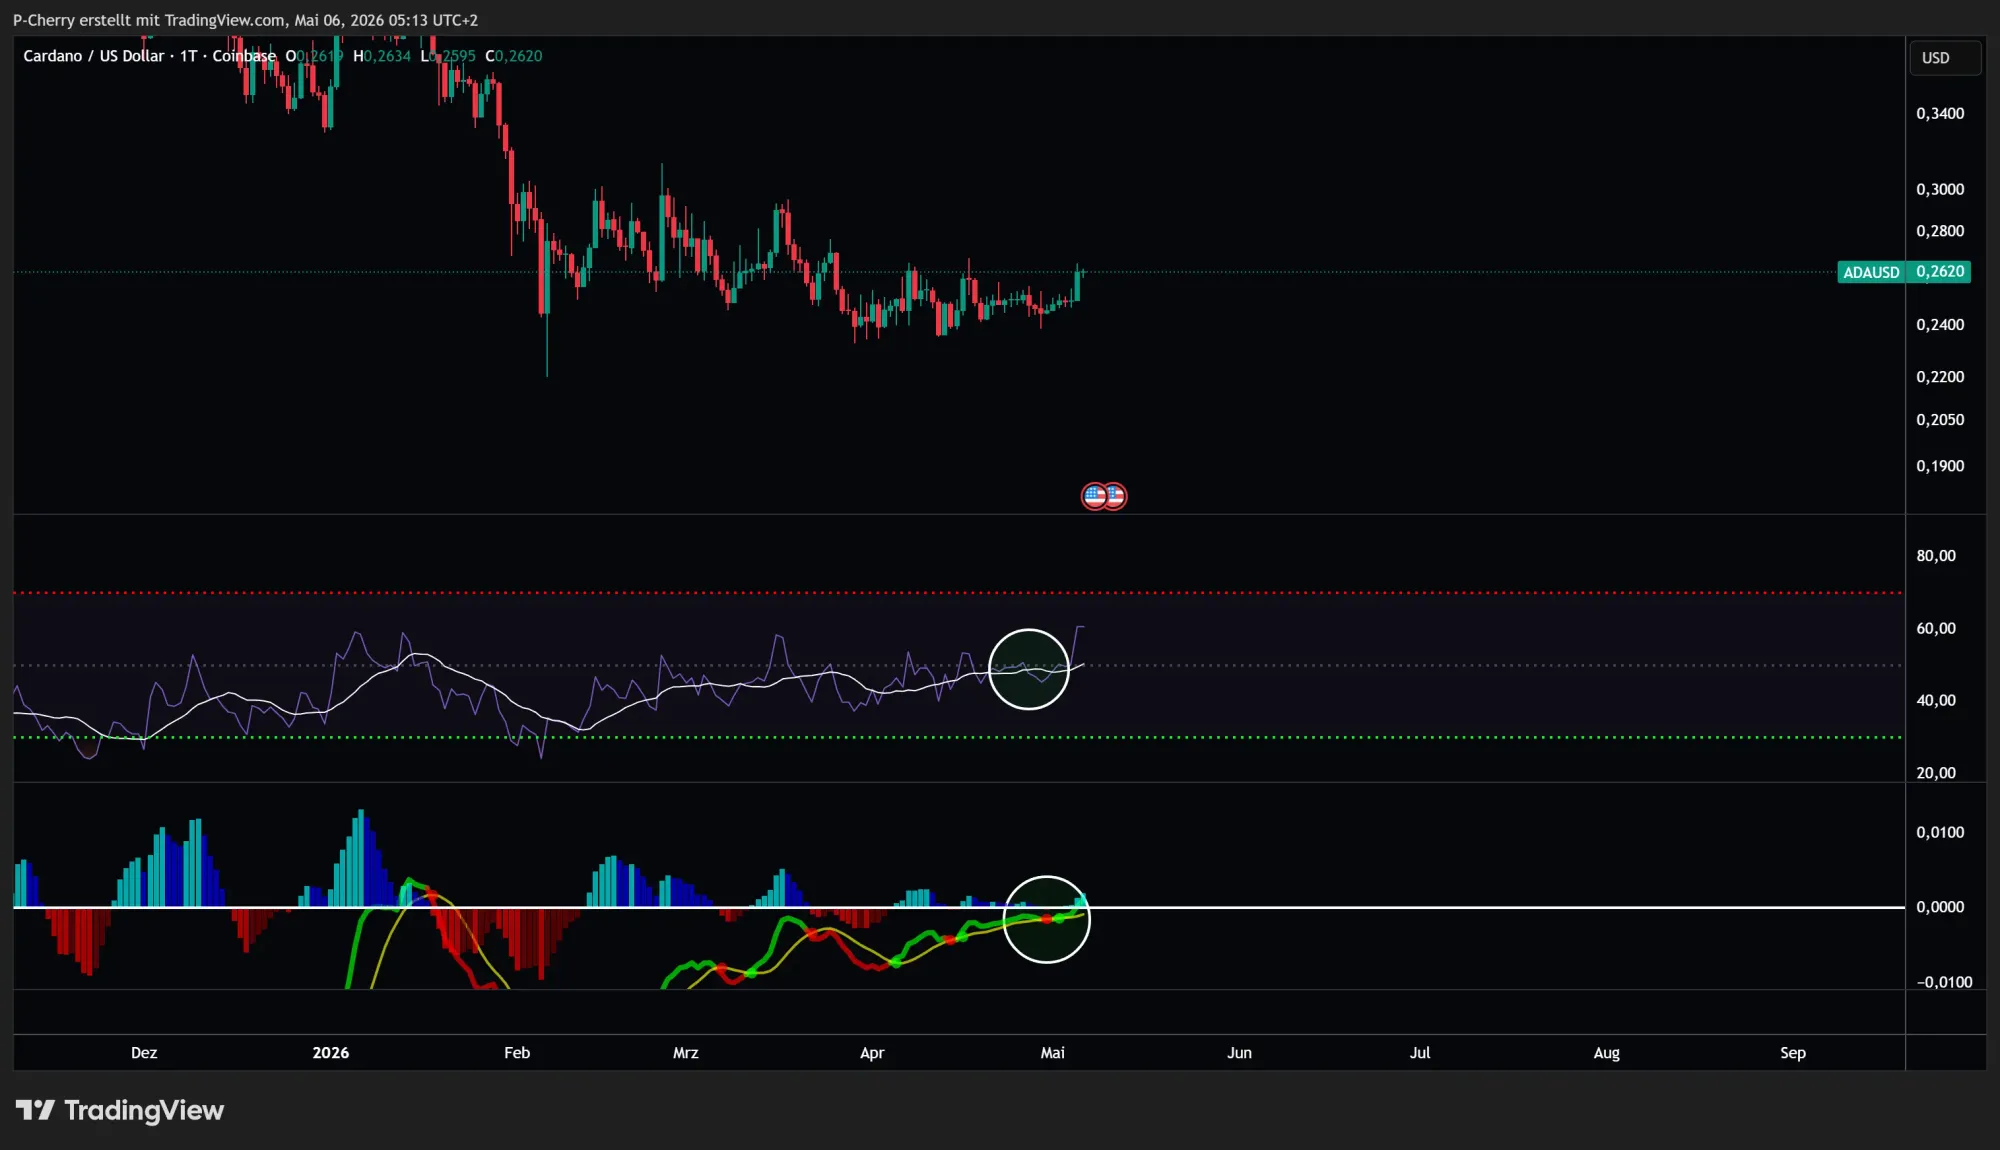Click the 0,2800 price axis label

point(1940,231)
